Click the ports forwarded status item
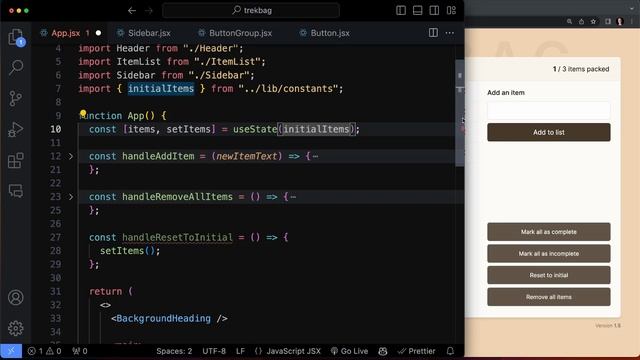This screenshot has width=640, height=360. coord(80,351)
